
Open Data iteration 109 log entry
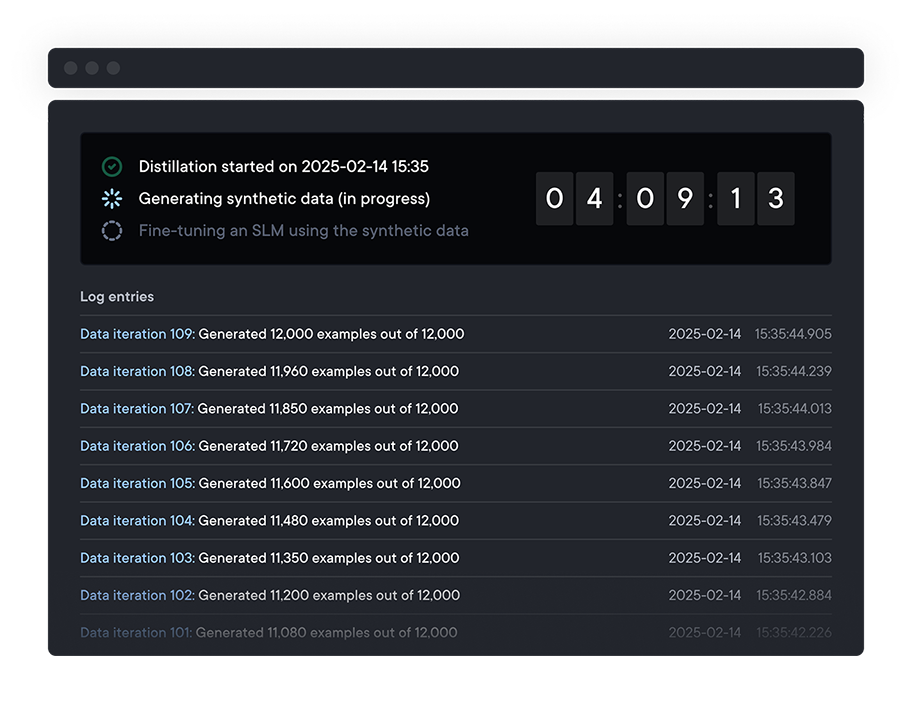133,334
